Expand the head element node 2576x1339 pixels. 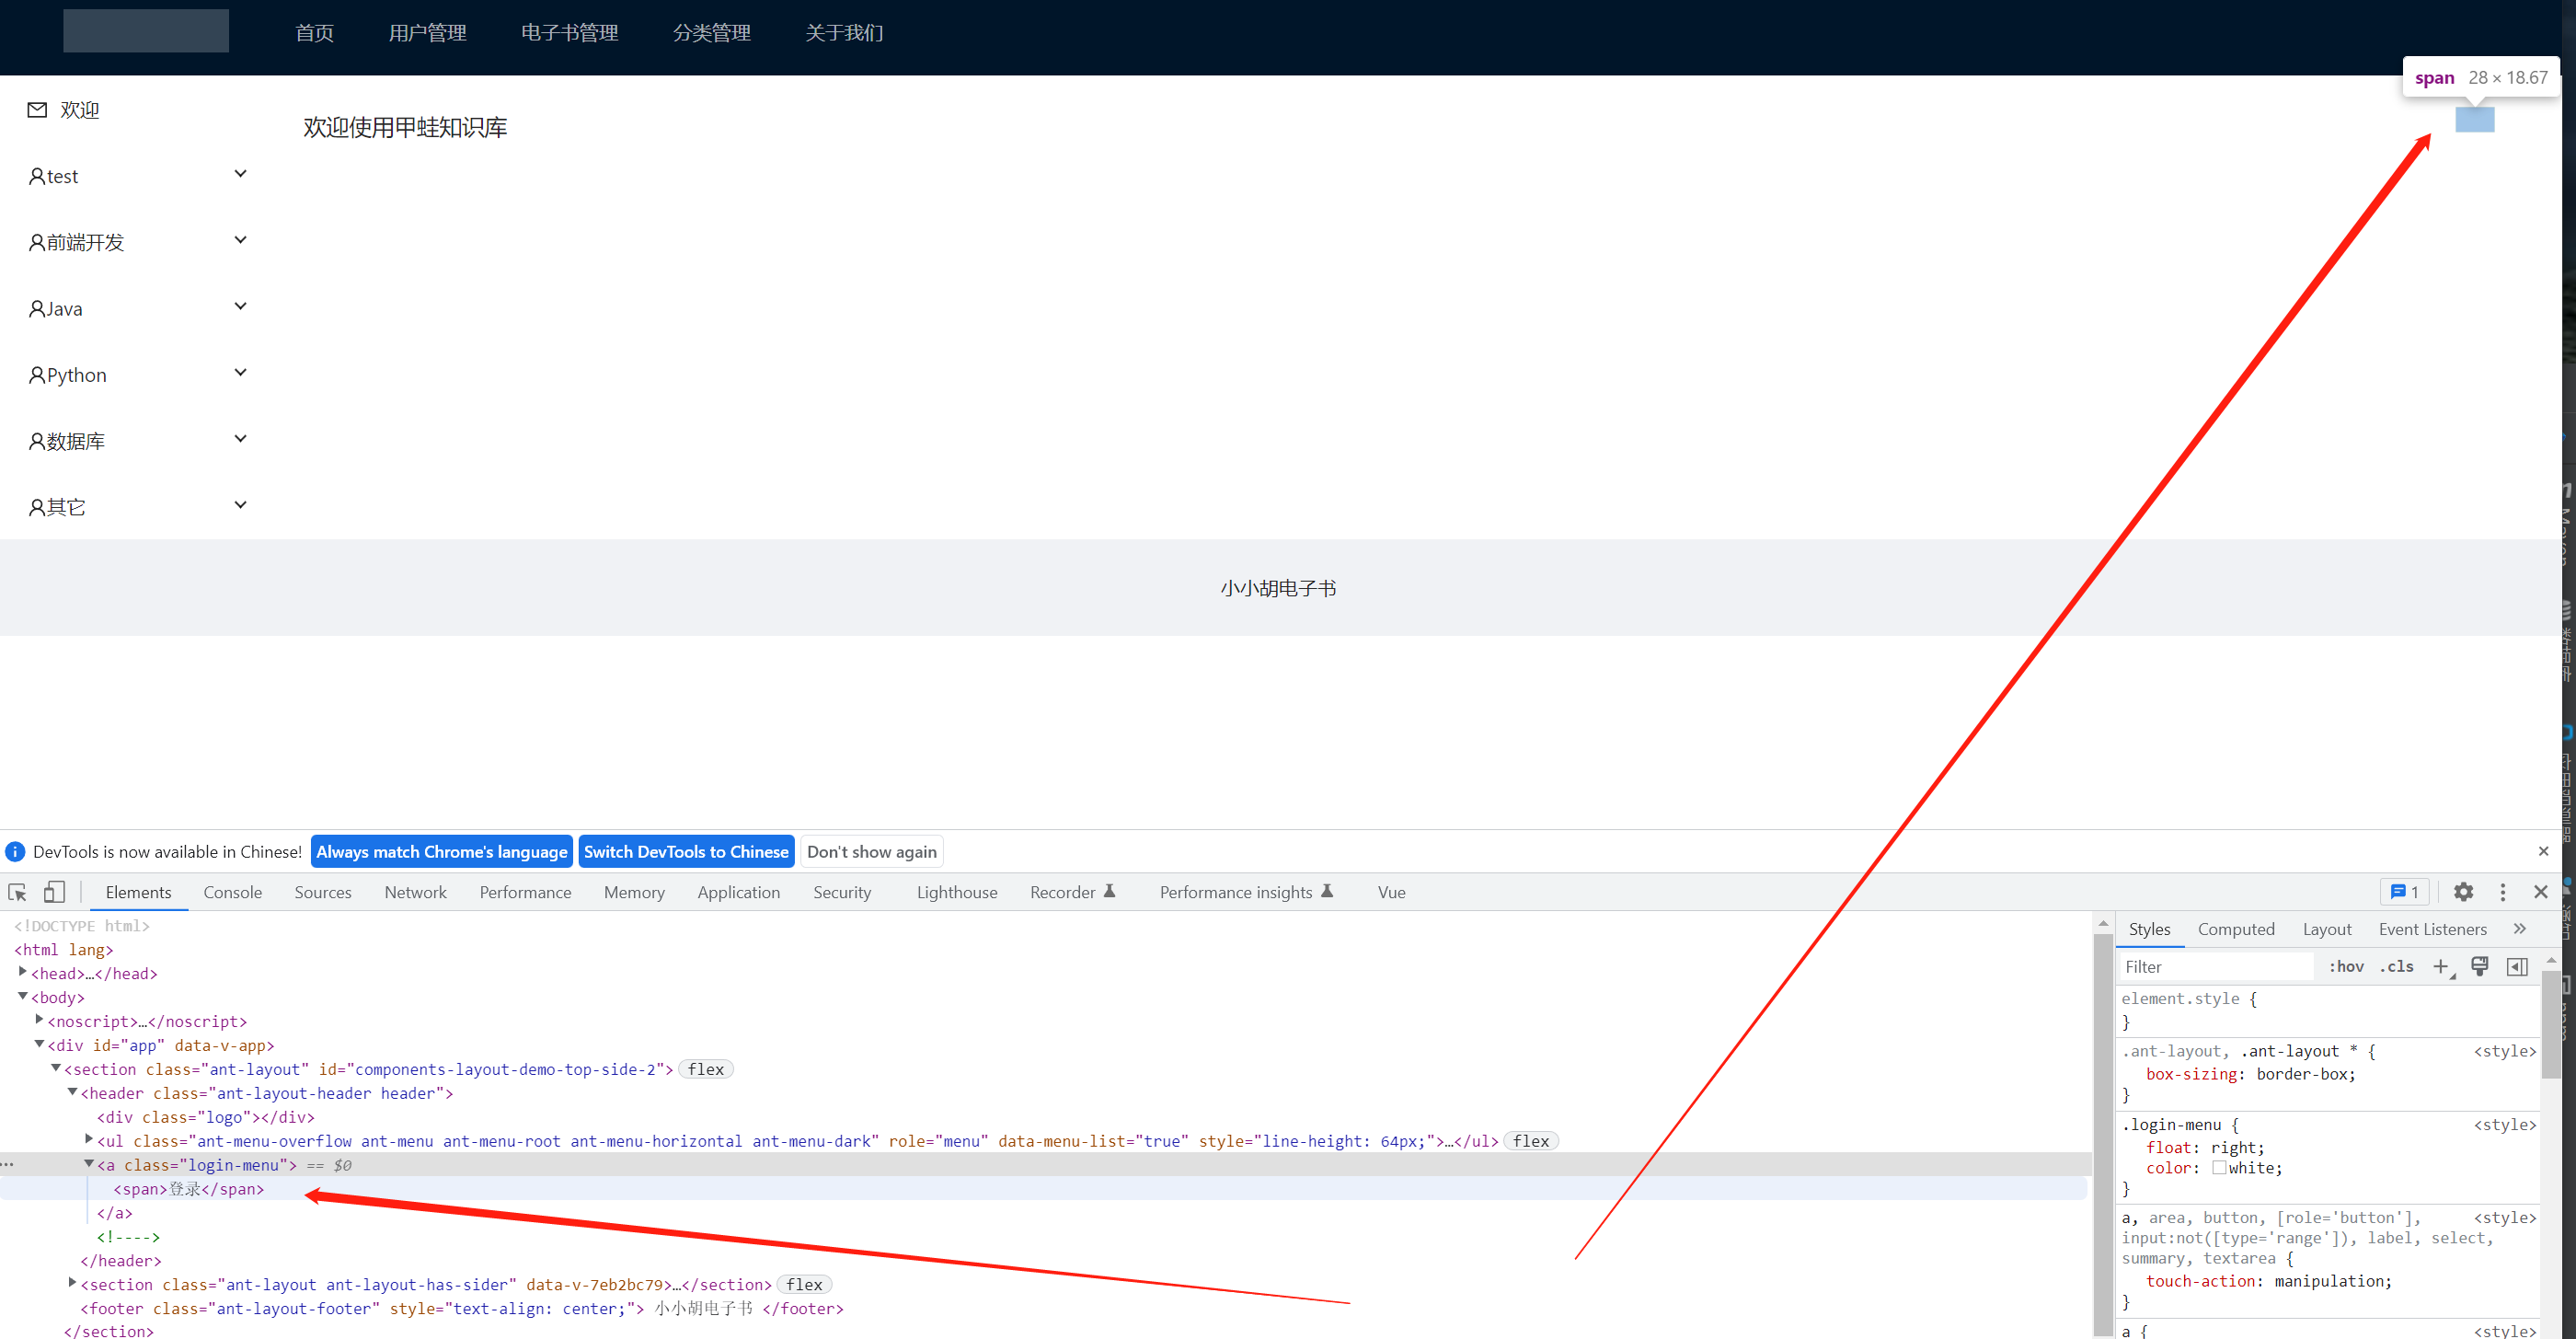23,972
